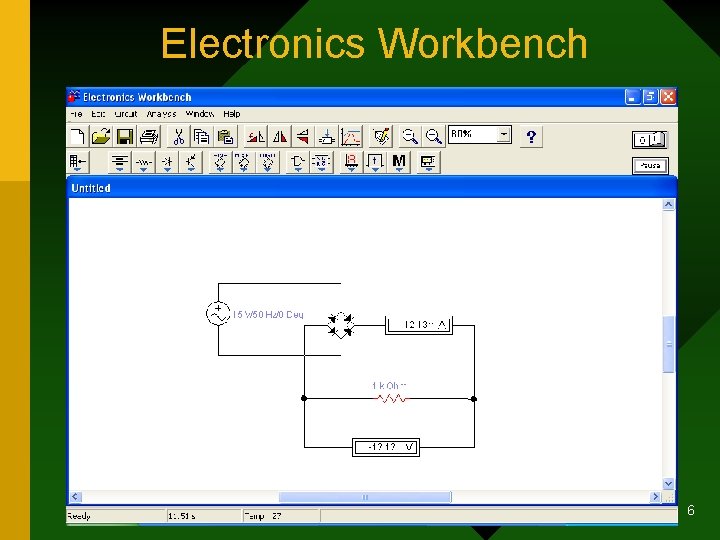Click the left wire junction dot

304,398
